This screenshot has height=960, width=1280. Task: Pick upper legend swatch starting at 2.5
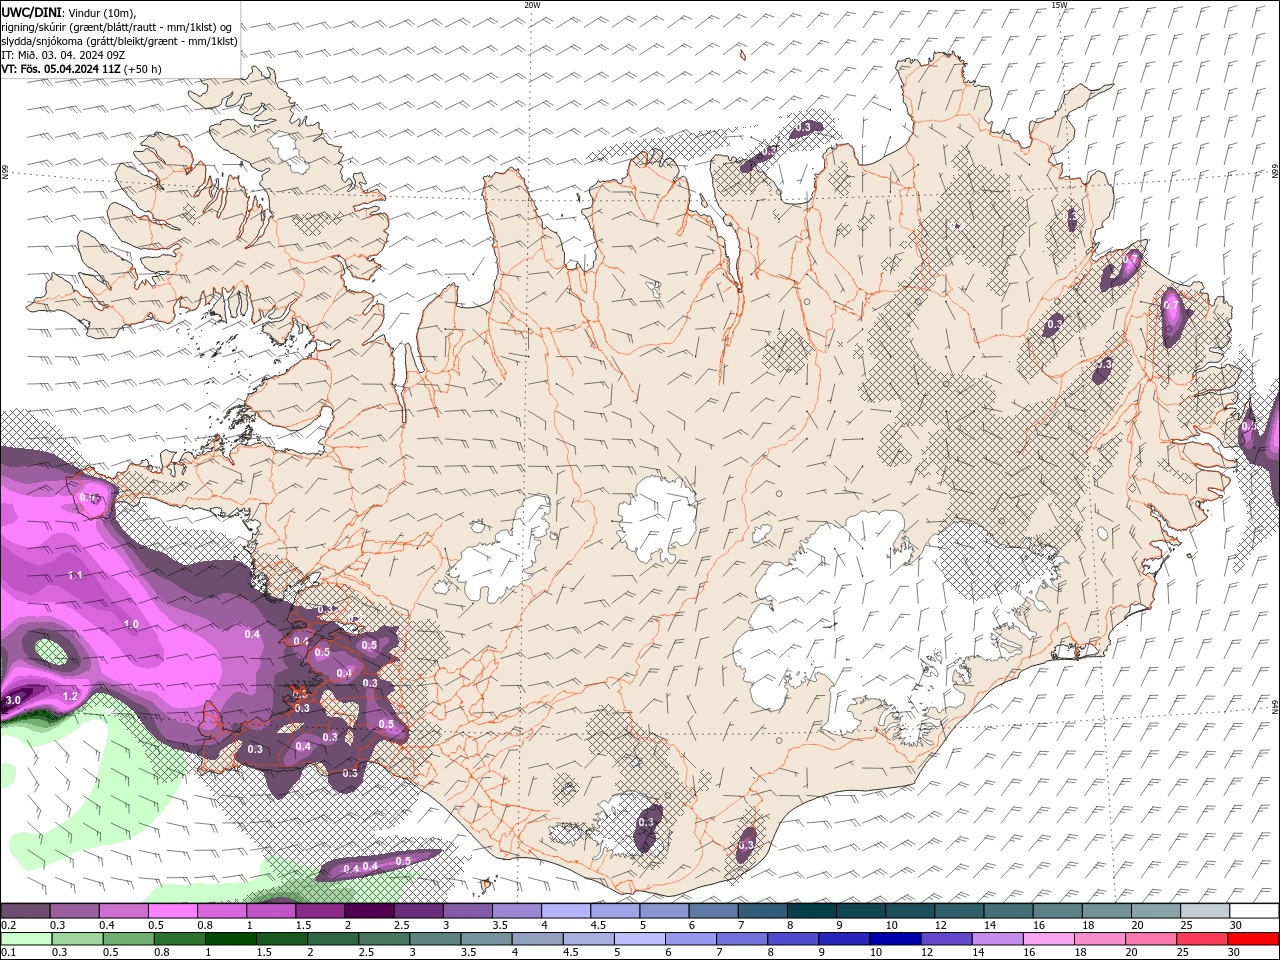[x=418, y=911]
